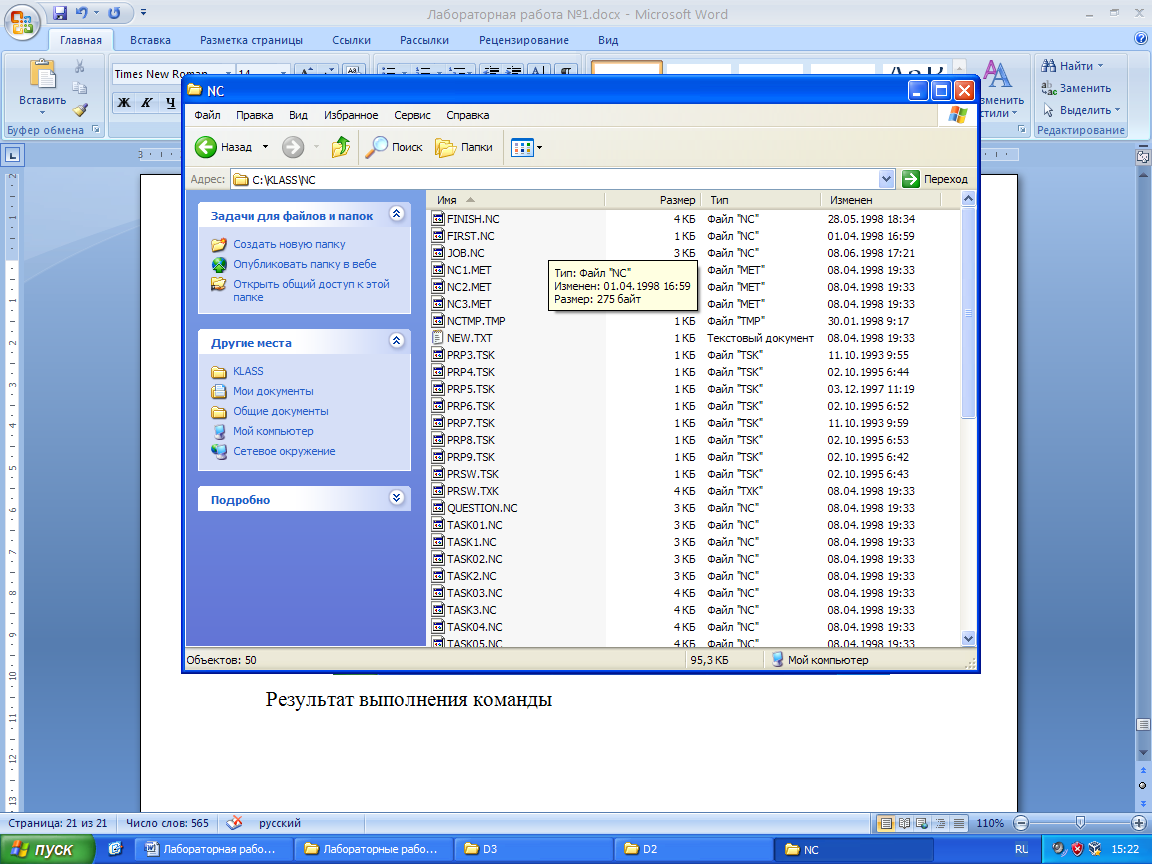
Task: Open 'Мой компьютер' link in side panel
Action: 273,431
